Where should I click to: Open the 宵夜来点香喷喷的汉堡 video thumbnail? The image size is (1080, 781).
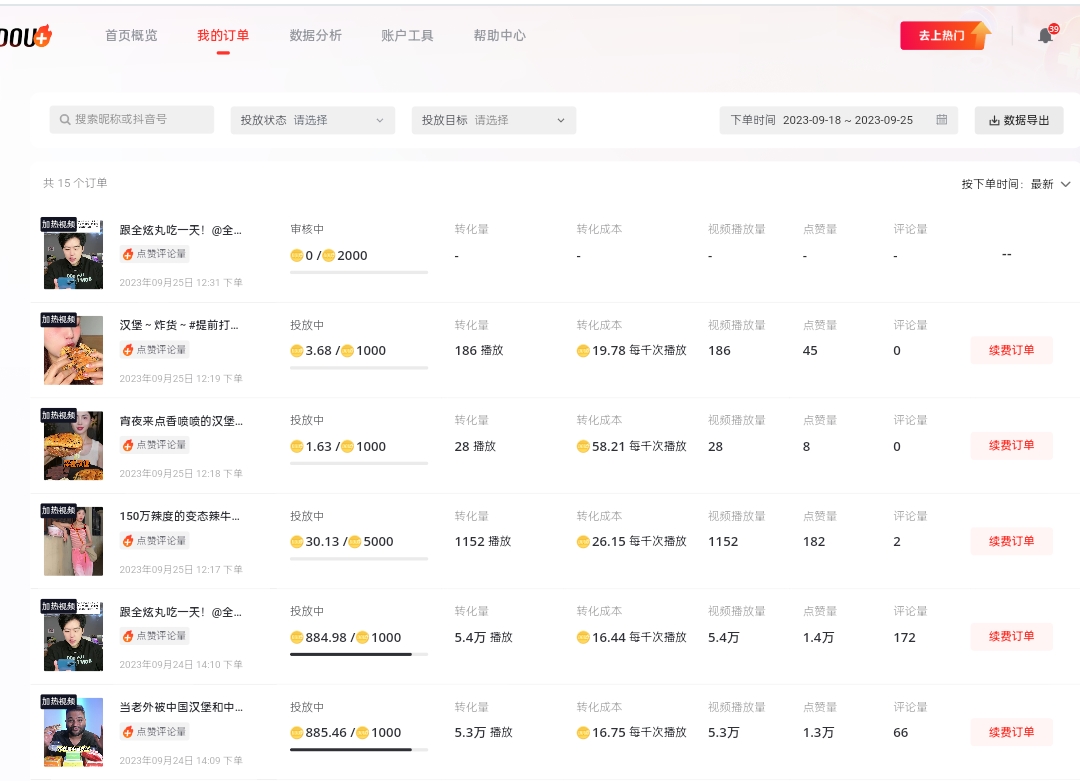(73, 446)
